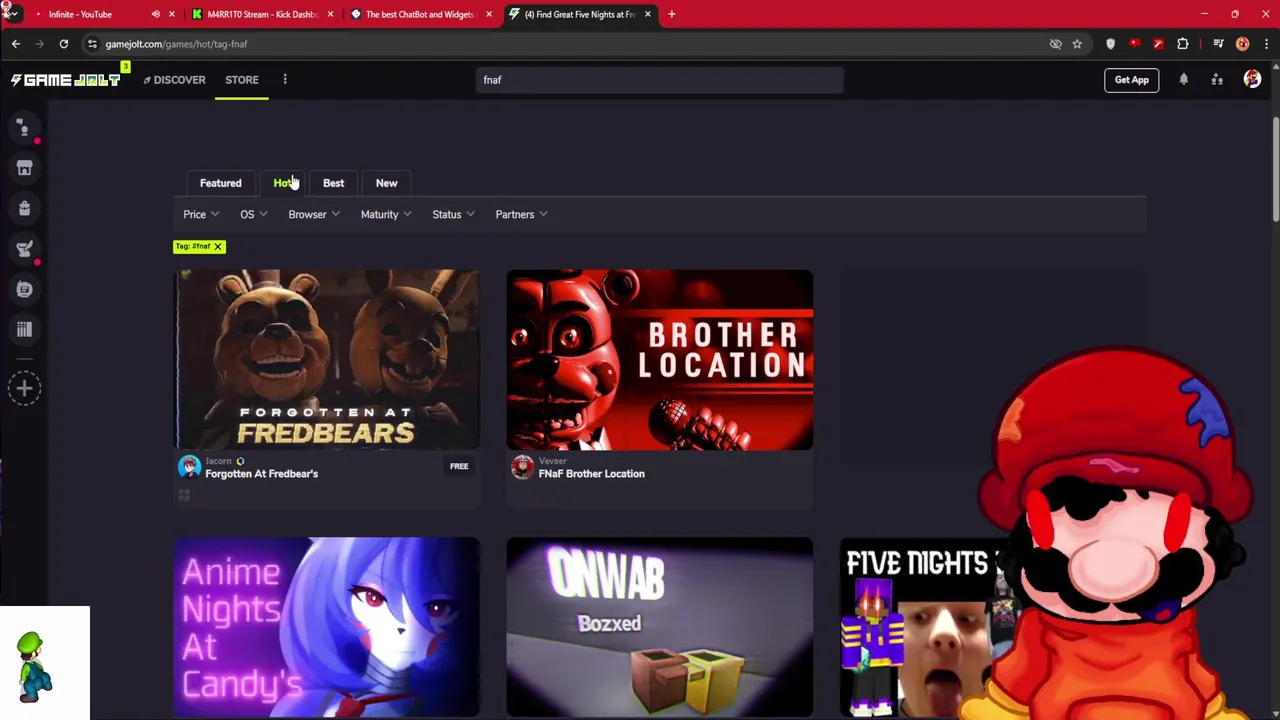This screenshot has width=1280, height=720.
Task: Remove the #fnaf tag filter
Action: 217,246
